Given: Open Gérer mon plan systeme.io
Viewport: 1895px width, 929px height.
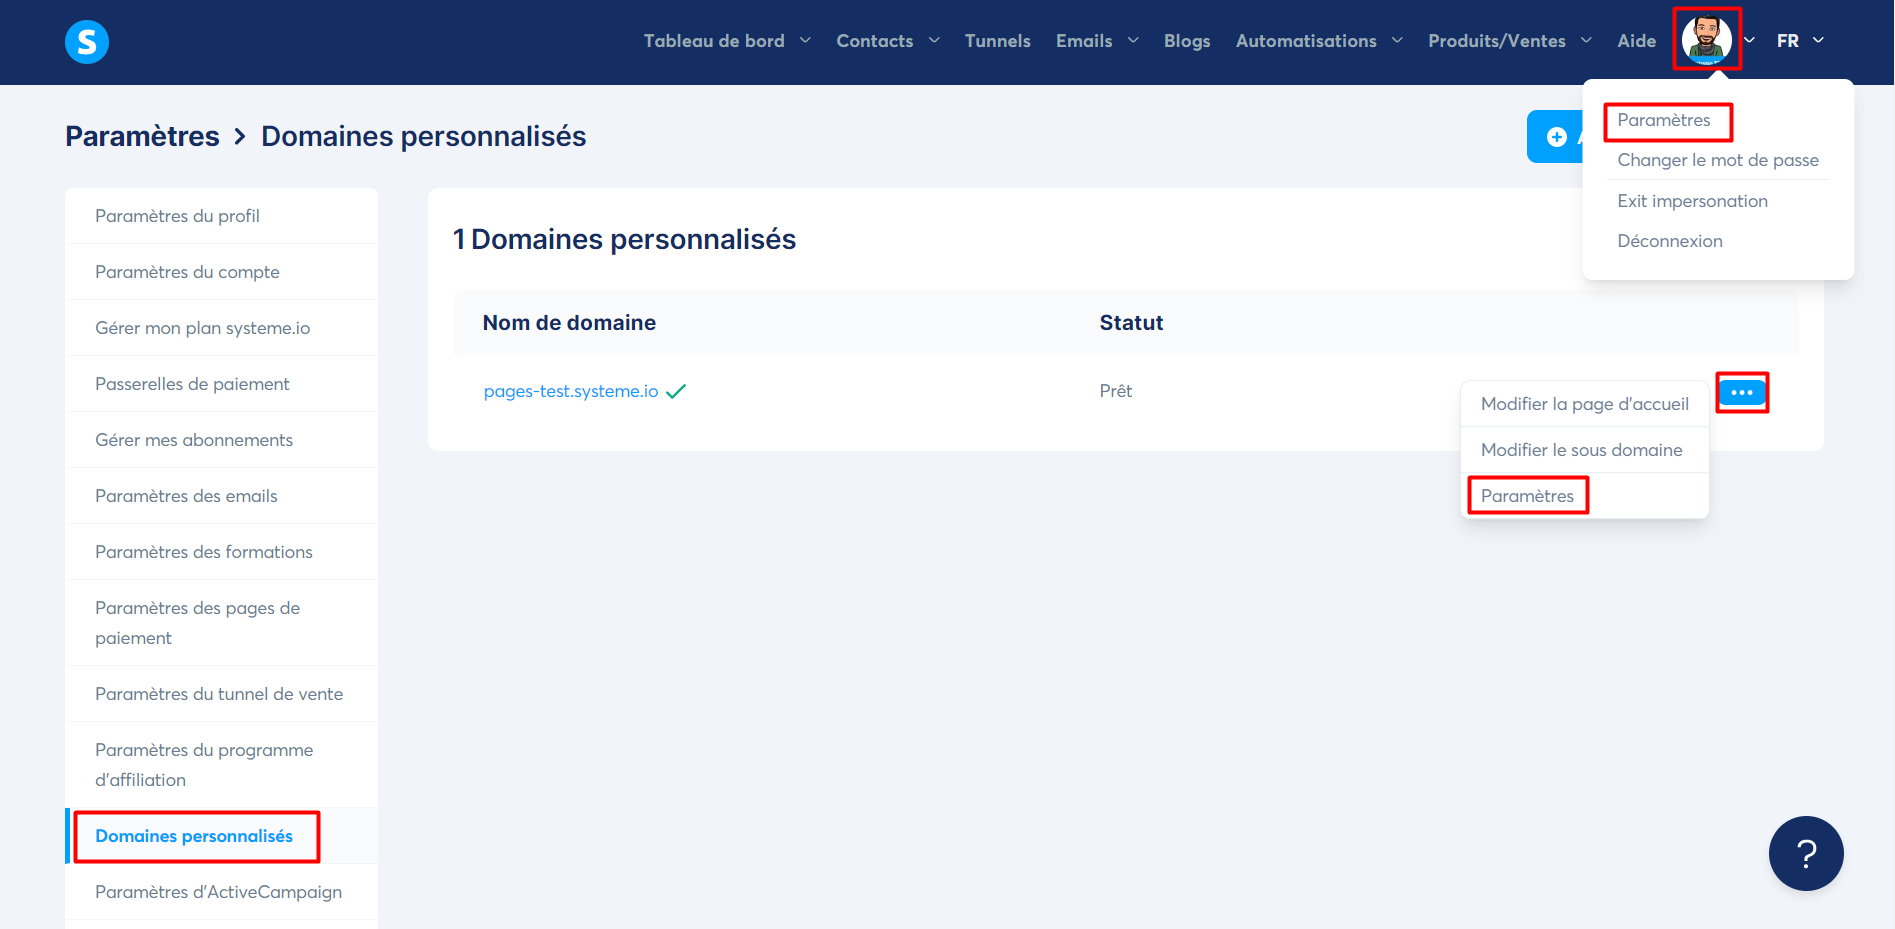Looking at the screenshot, I should coord(221,328).
